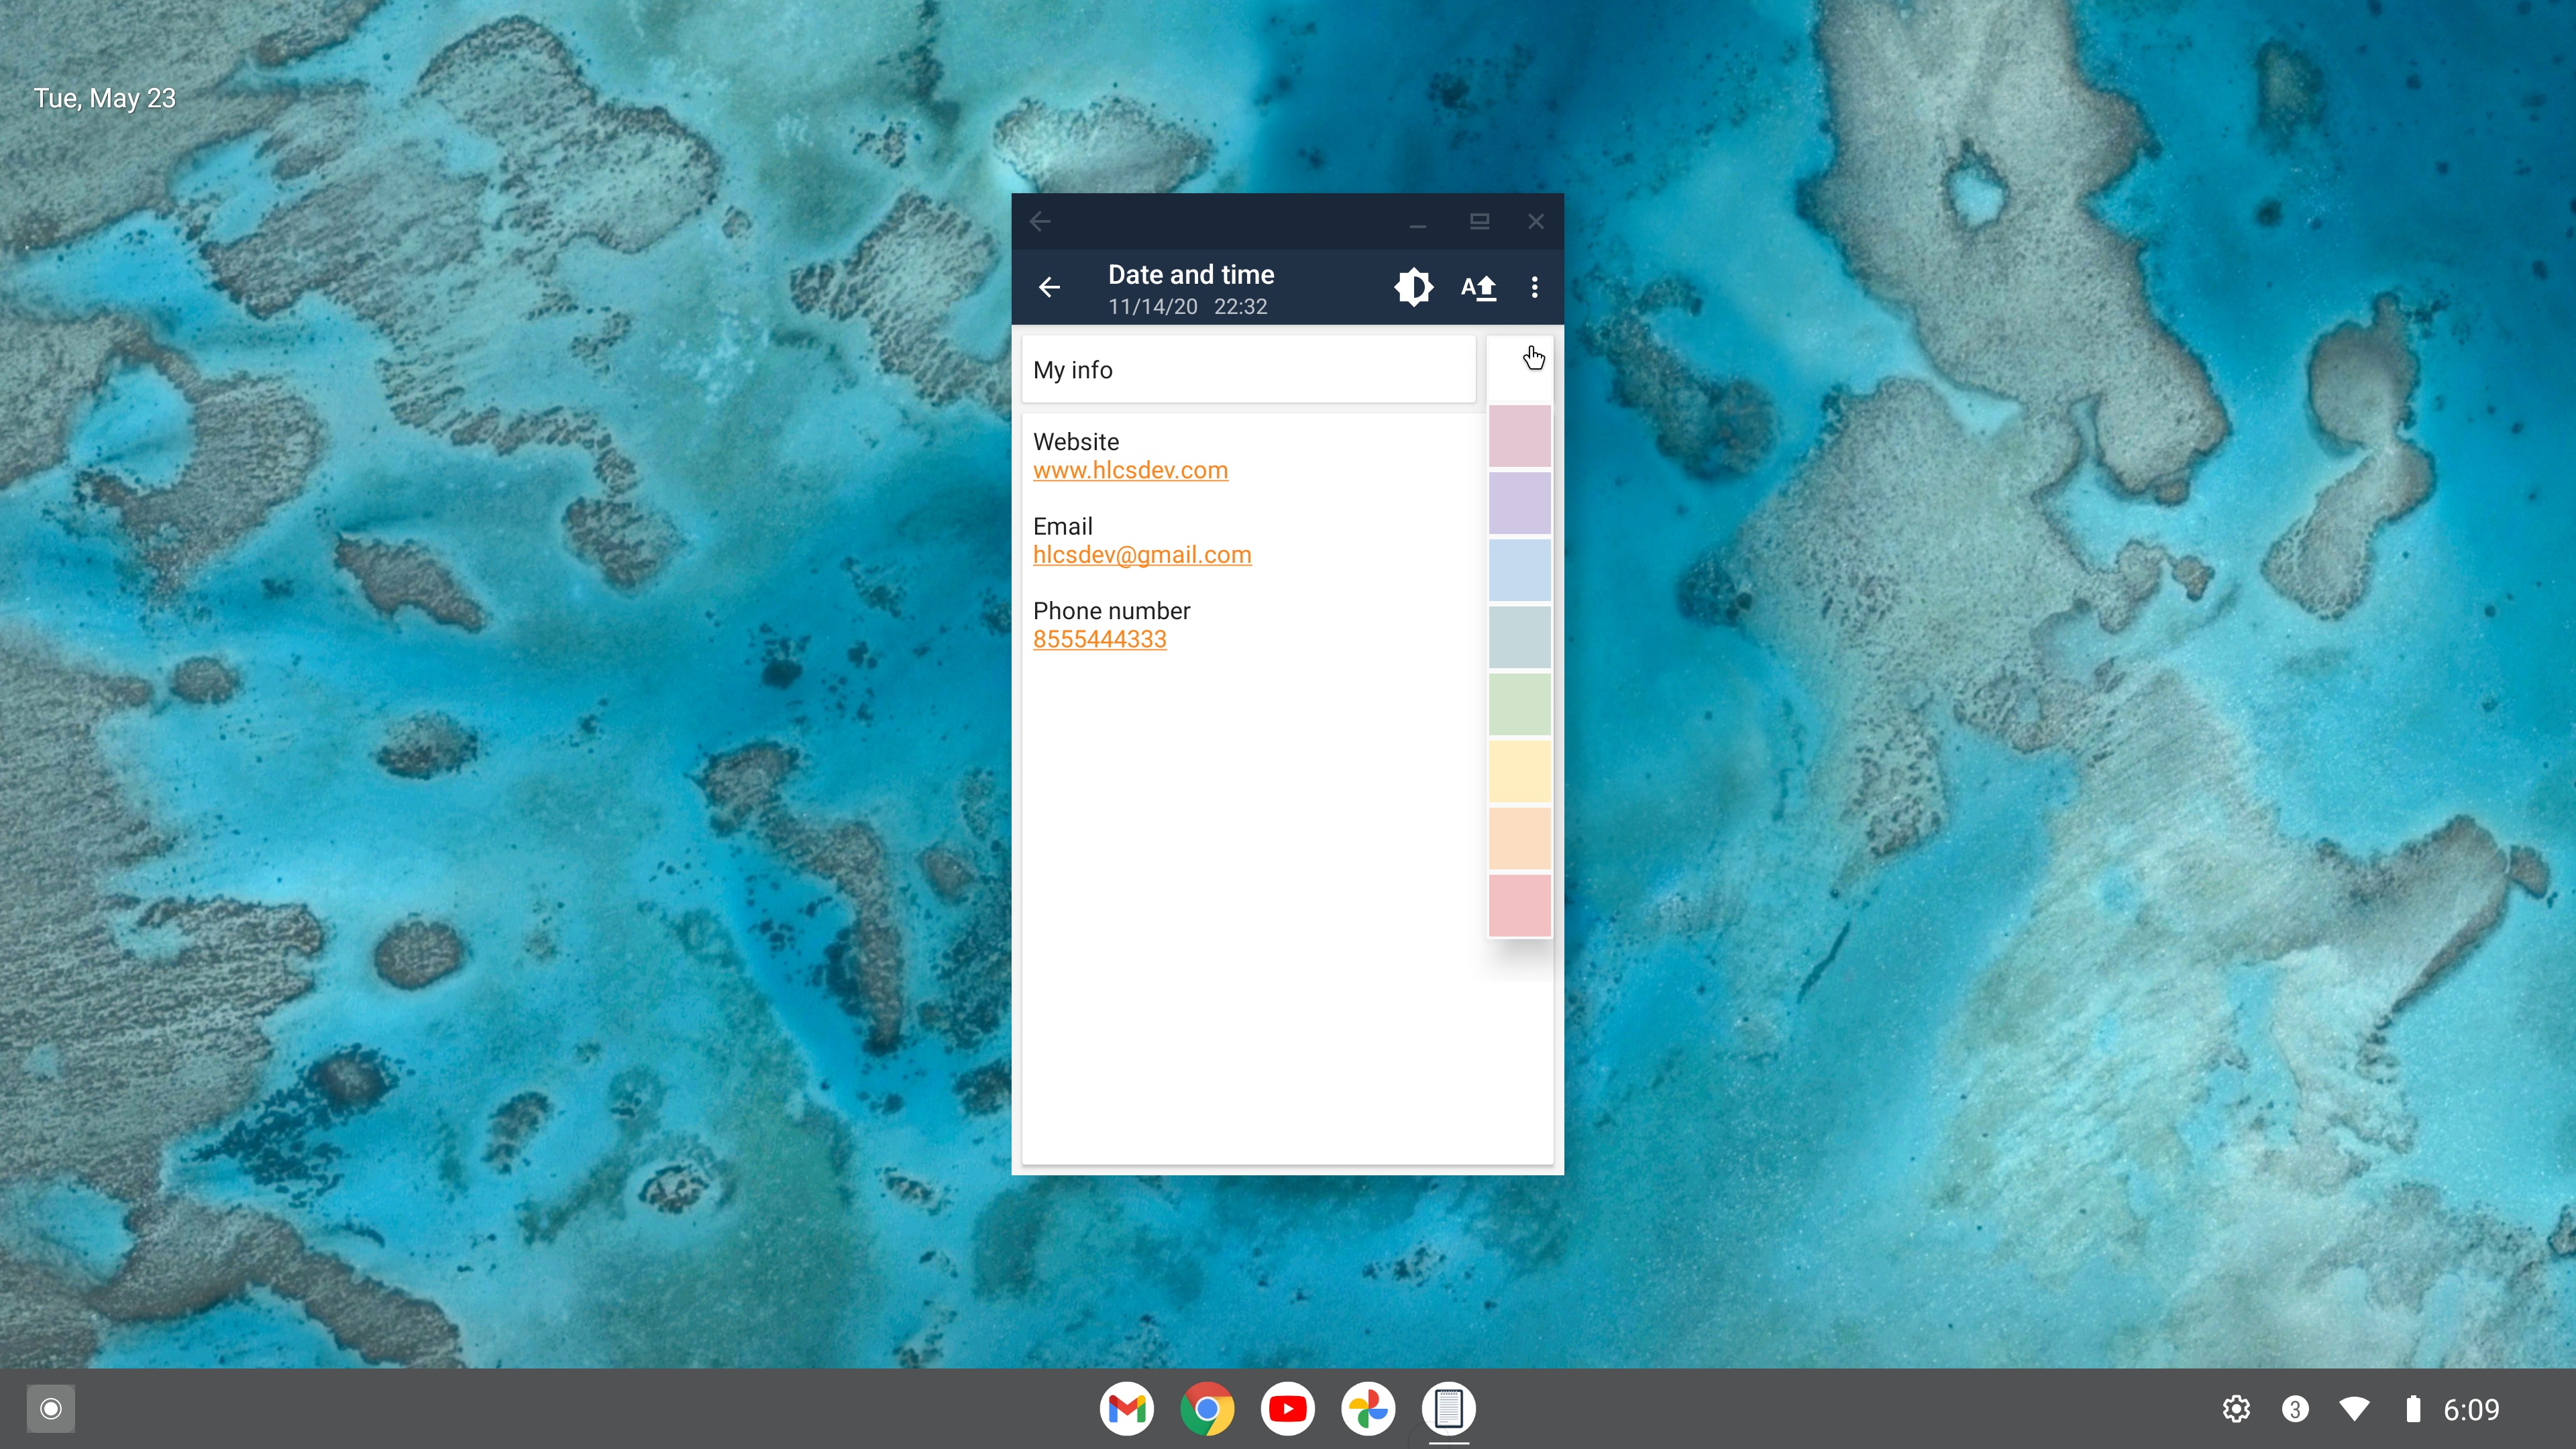Toggle the brightness theme icon
The image size is (2576, 1449).
(x=1413, y=288)
